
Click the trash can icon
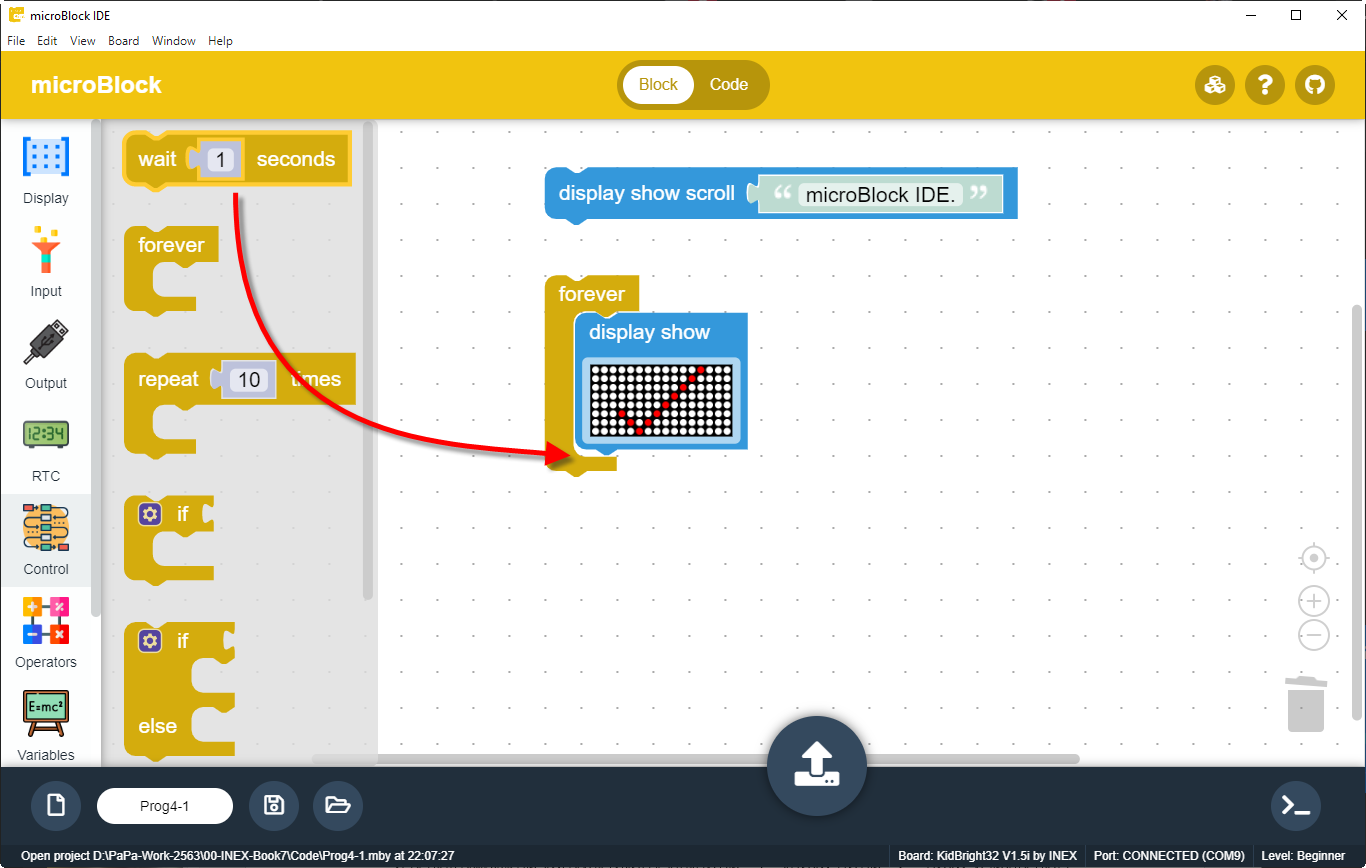click(x=1305, y=704)
